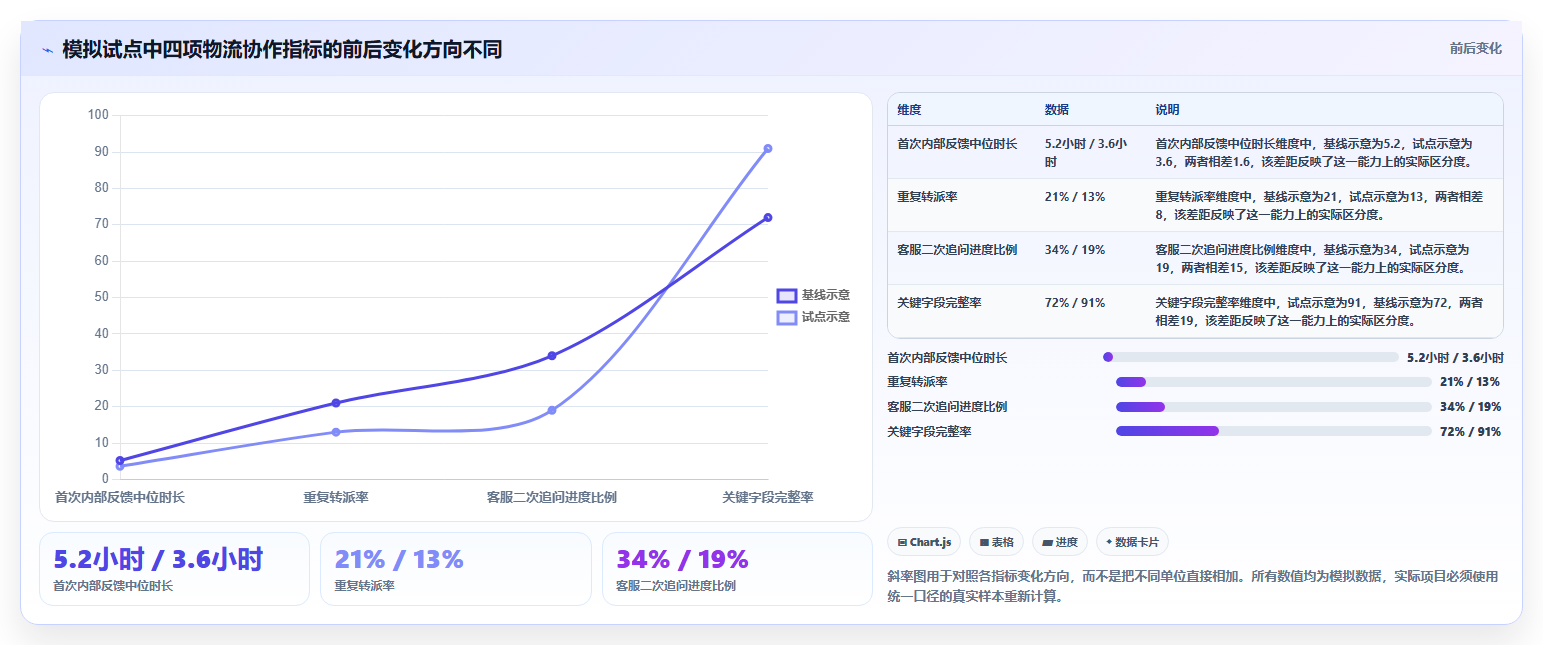Click the pilot point at 客服二次追问进度比例 (19)
Screen dimensions: 1543x645
(552, 410)
